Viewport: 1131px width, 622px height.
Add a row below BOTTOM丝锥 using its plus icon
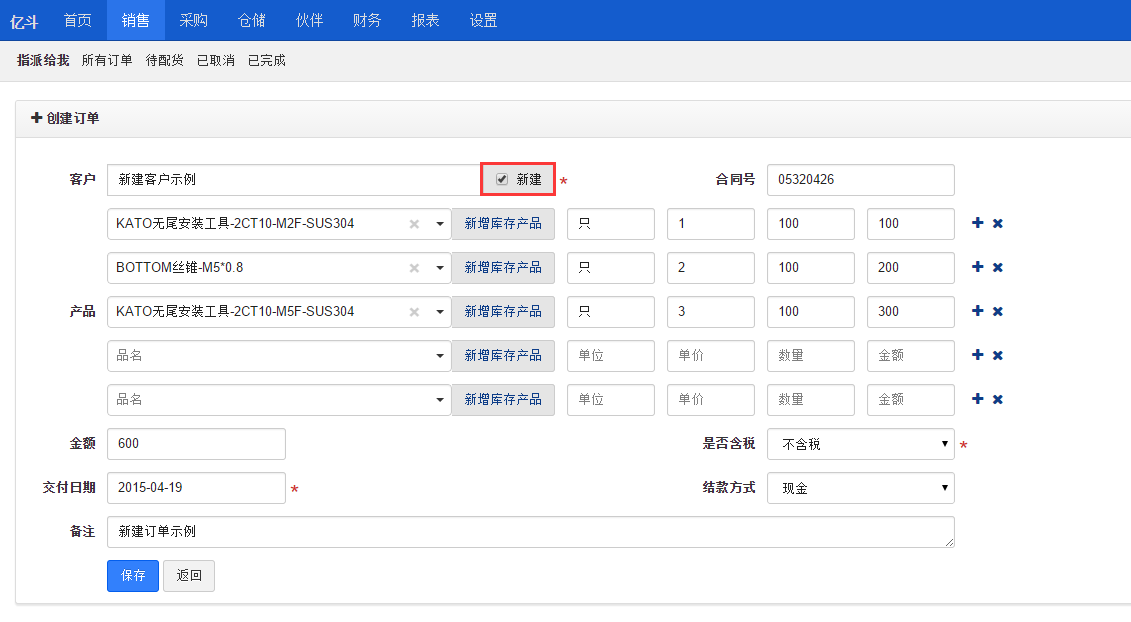tap(977, 267)
